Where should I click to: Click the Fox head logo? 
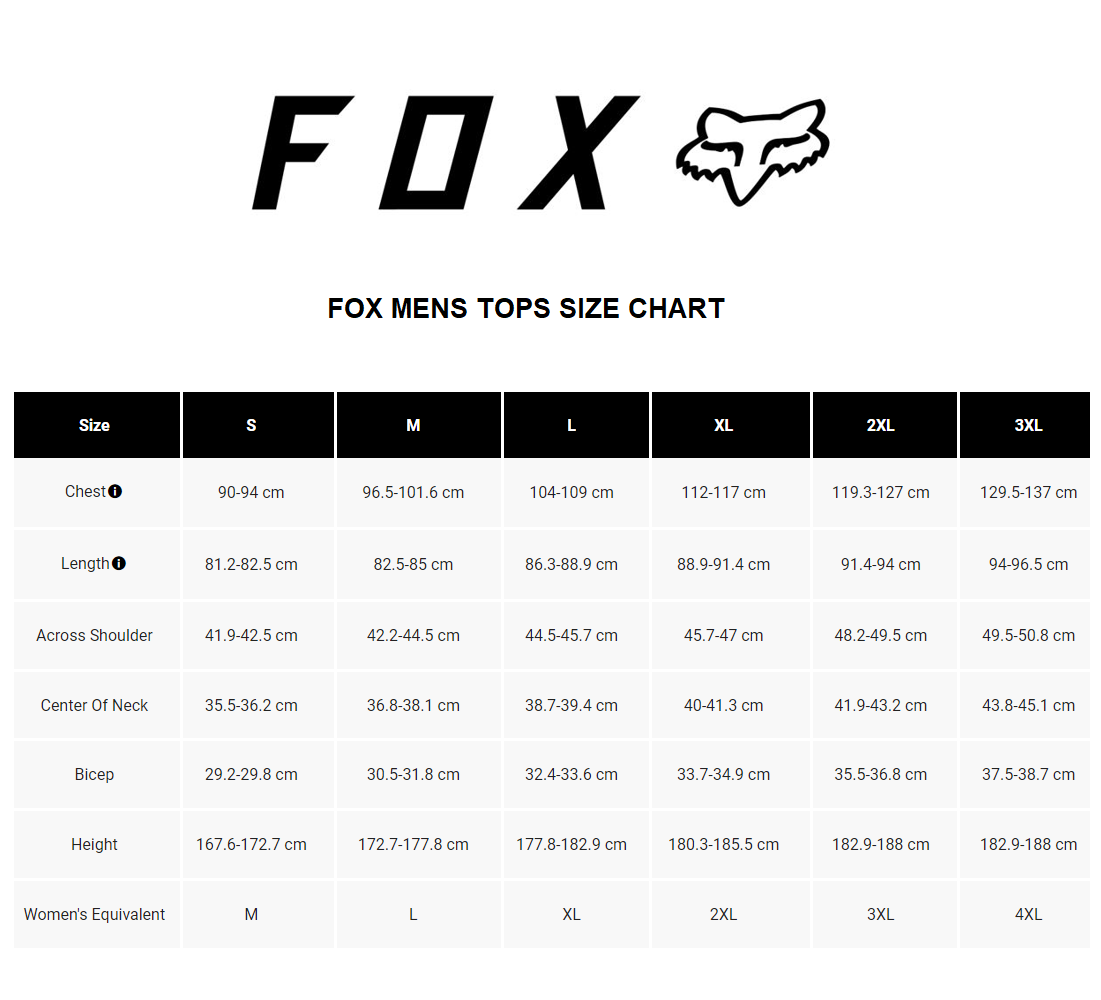tap(753, 152)
